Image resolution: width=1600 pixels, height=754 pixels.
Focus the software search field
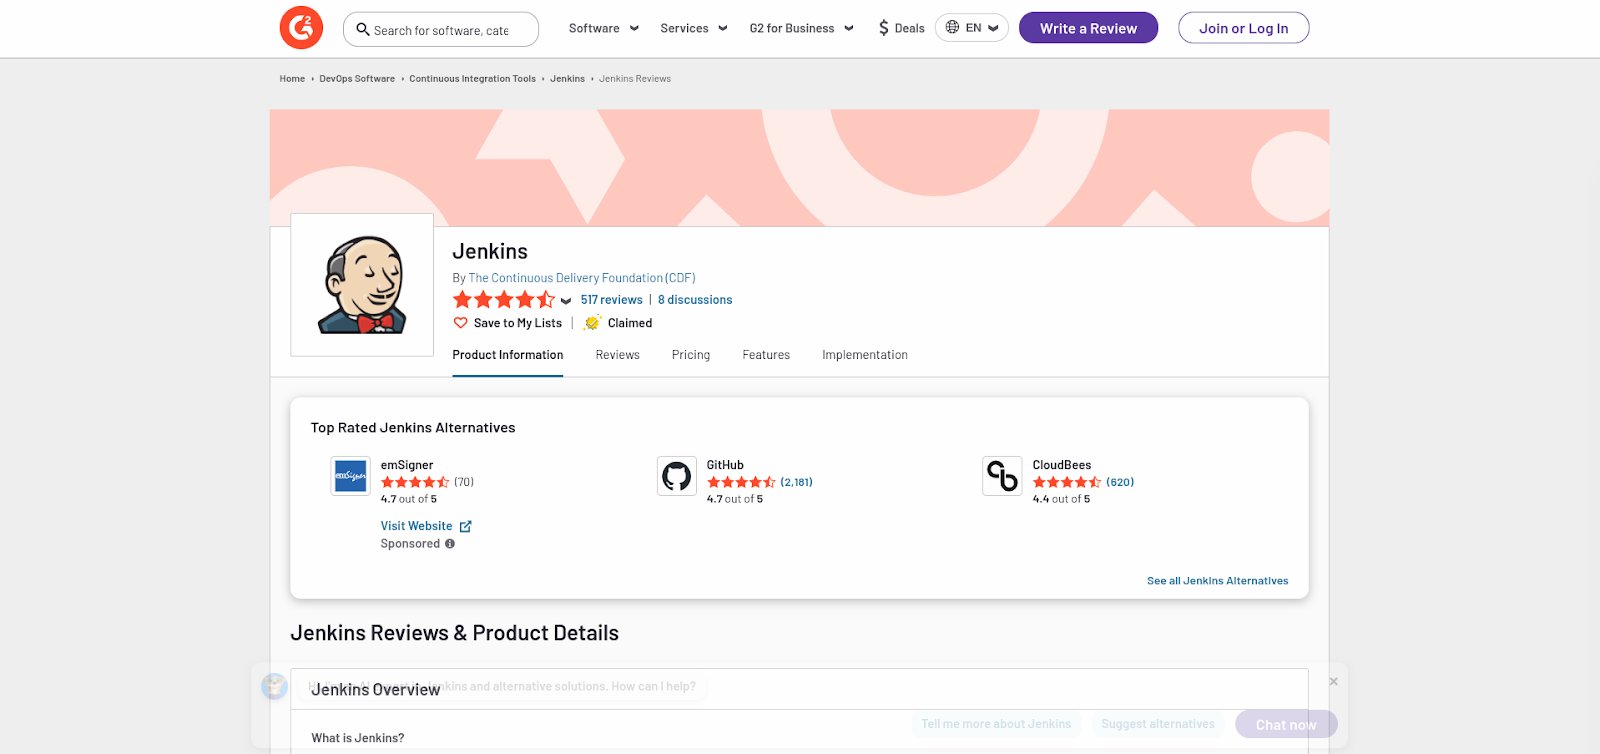[x=441, y=30]
